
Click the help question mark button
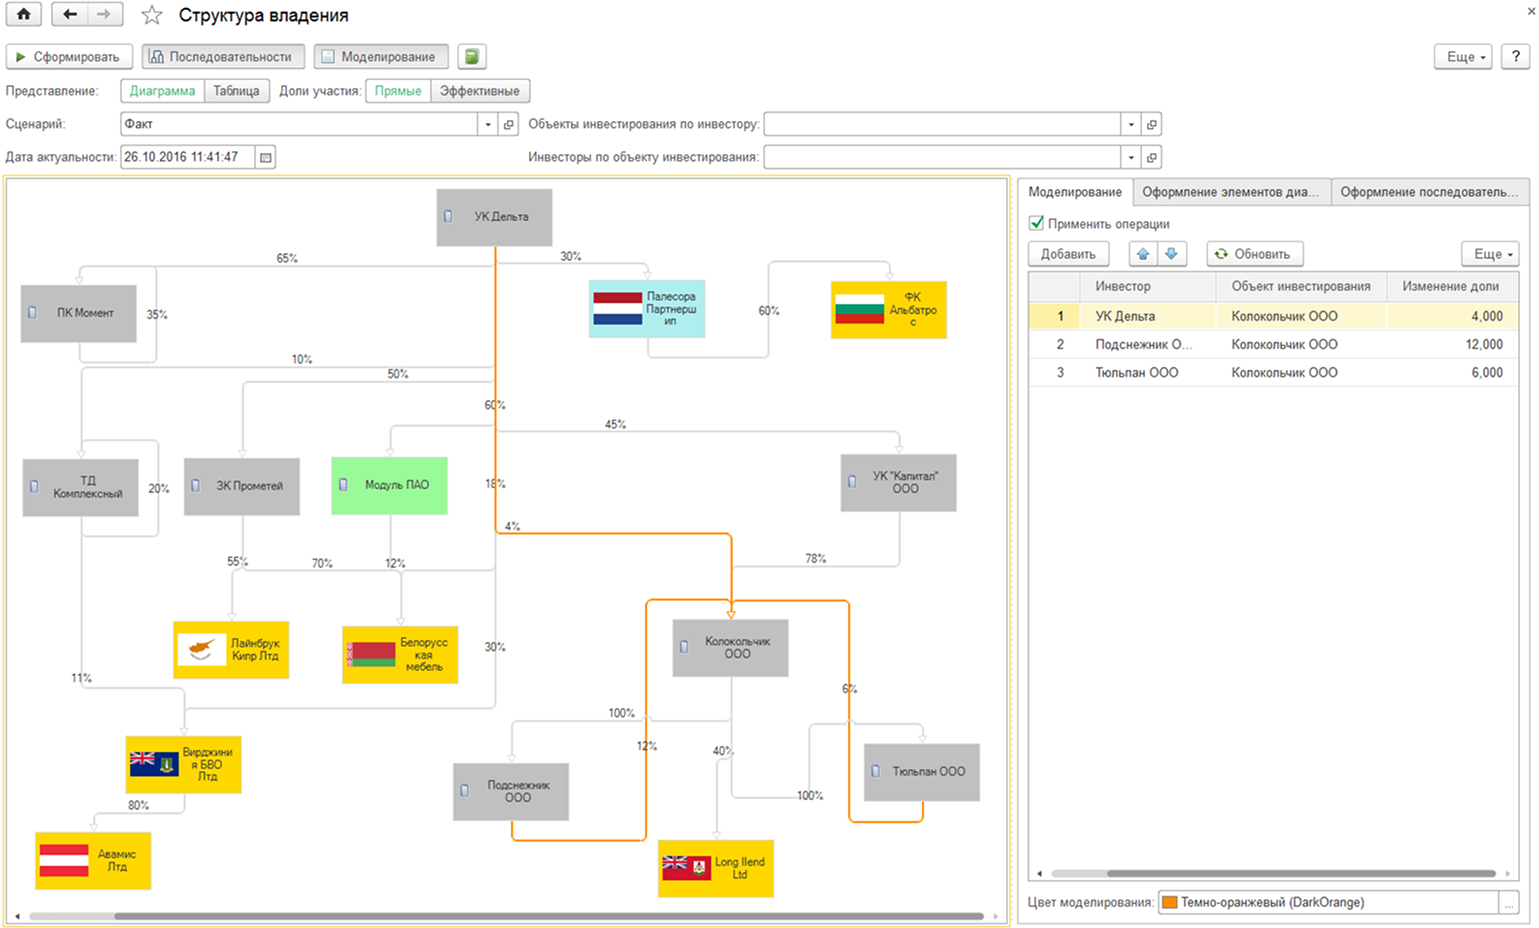coord(1515,57)
